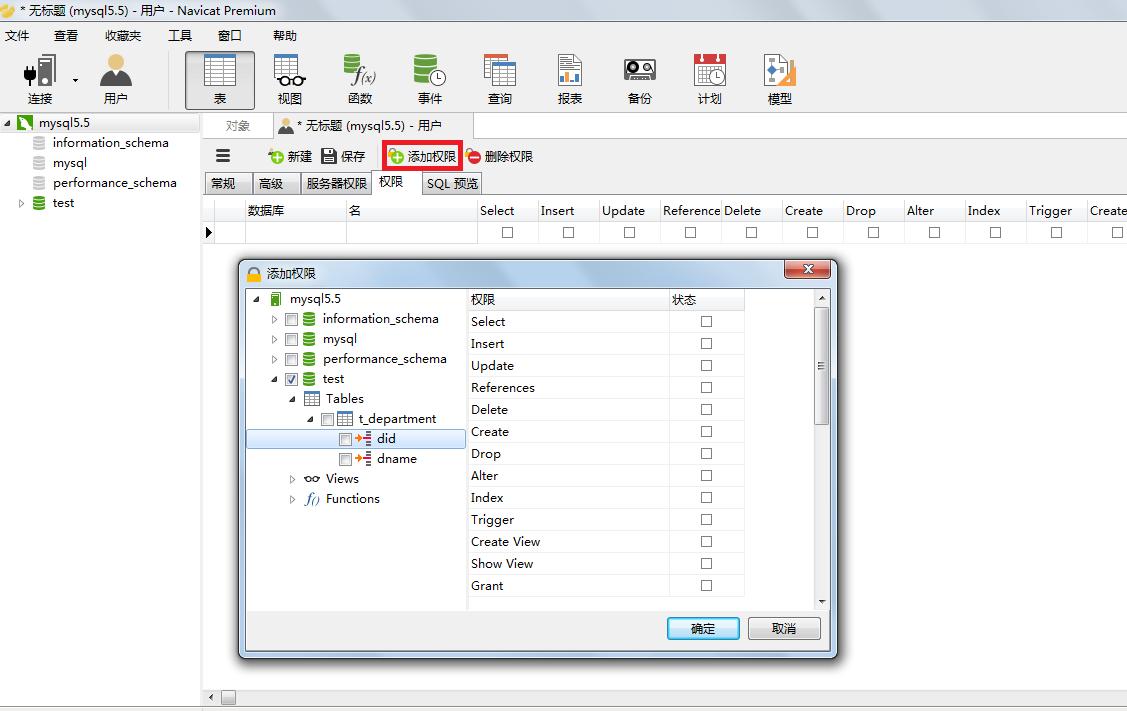Screen dimensions: 1127x711
Task: Collapse t_department table in dialog tree
Action: (310, 419)
